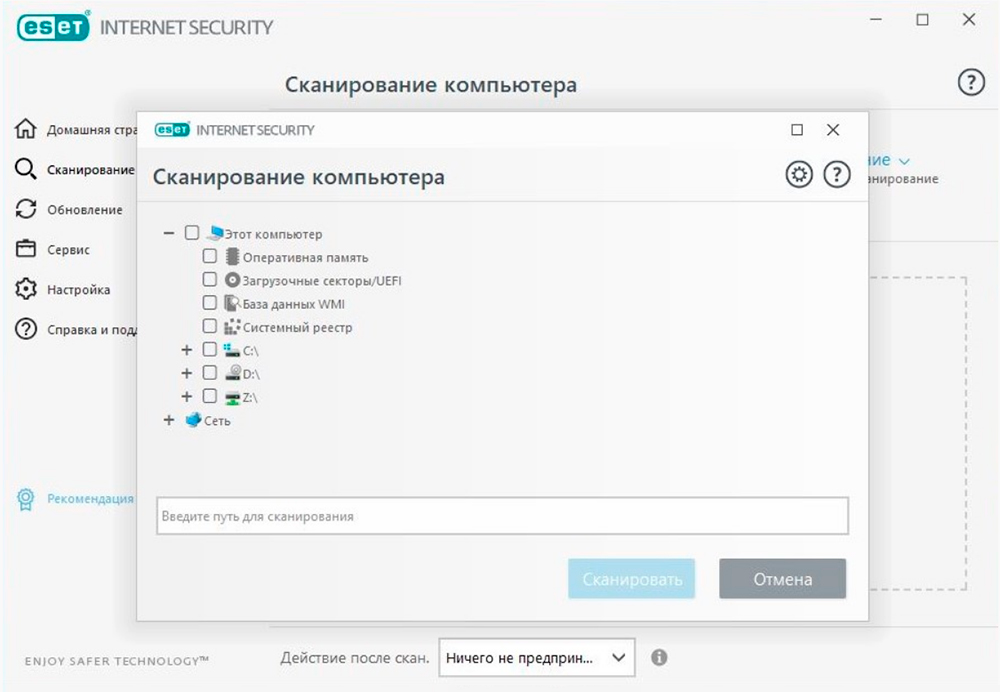Click the Рекомендация award badge icon
This screenshot has height=692, width=1000.
[x=26, y=499]
